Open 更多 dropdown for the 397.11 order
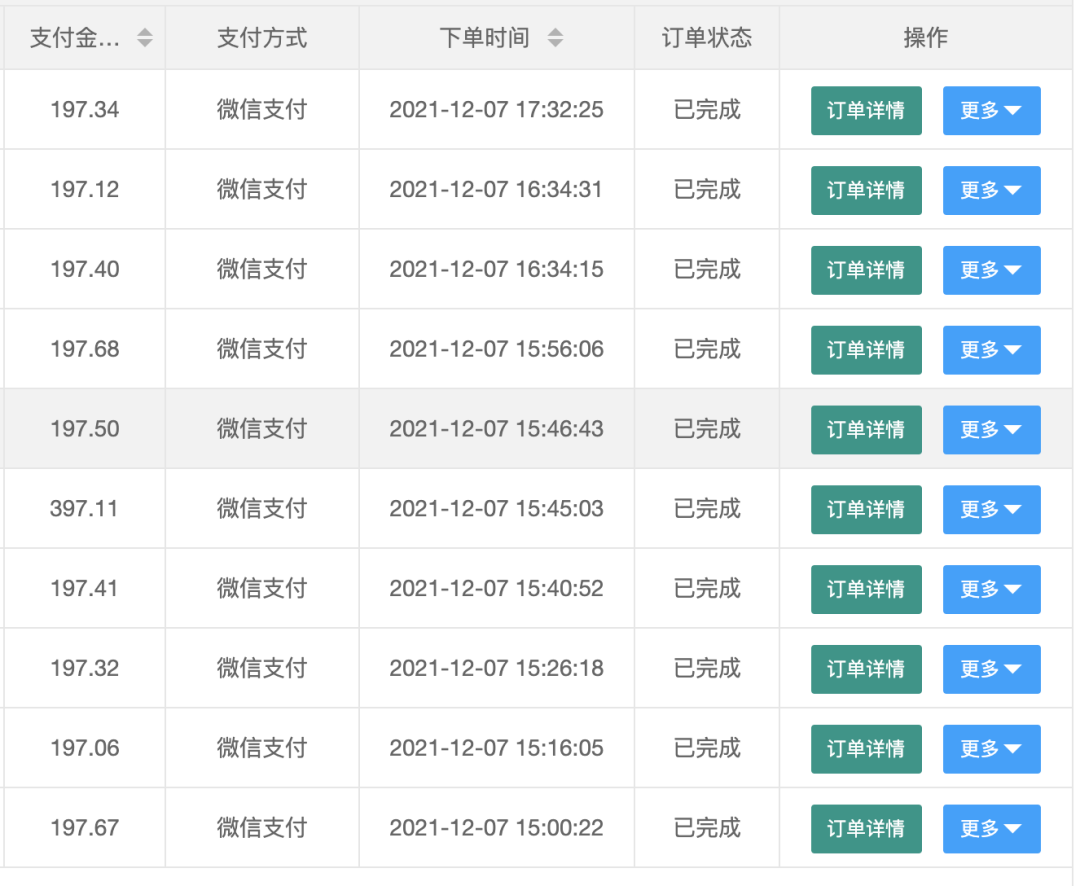 (991, 509)
